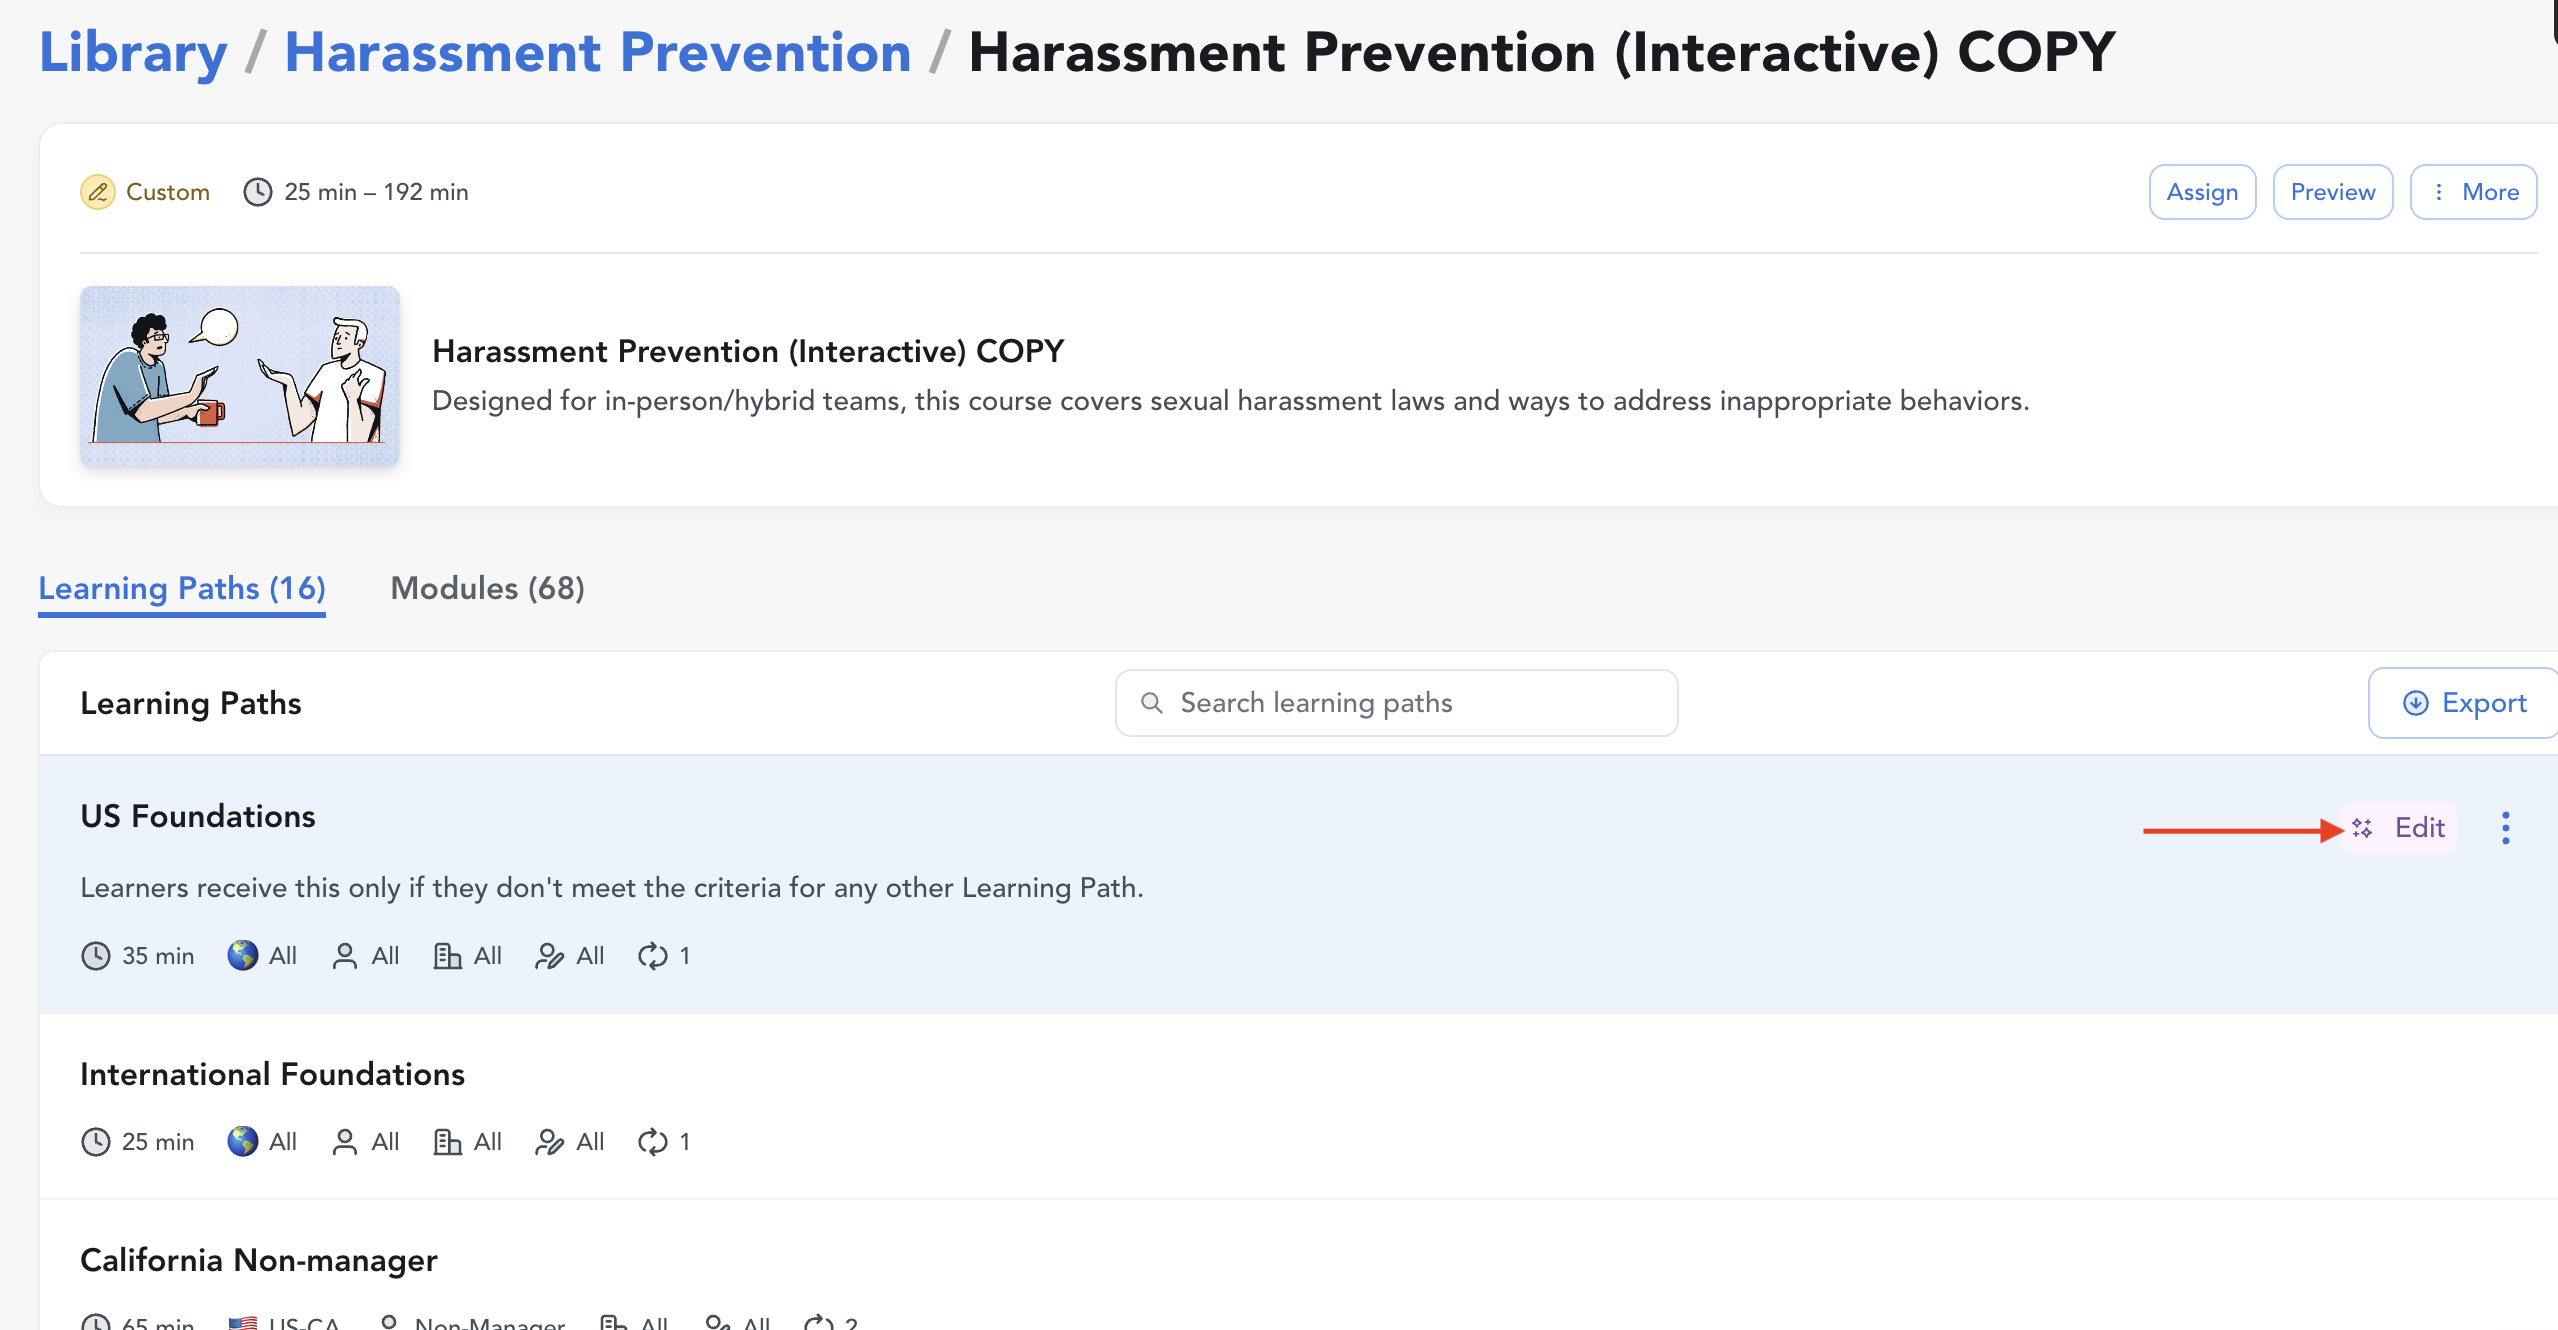The height and width of the screenshot is (1330, 2558).
Task: Click the recurrence icon in International Foundations row
Action: tap(652, 1142)
